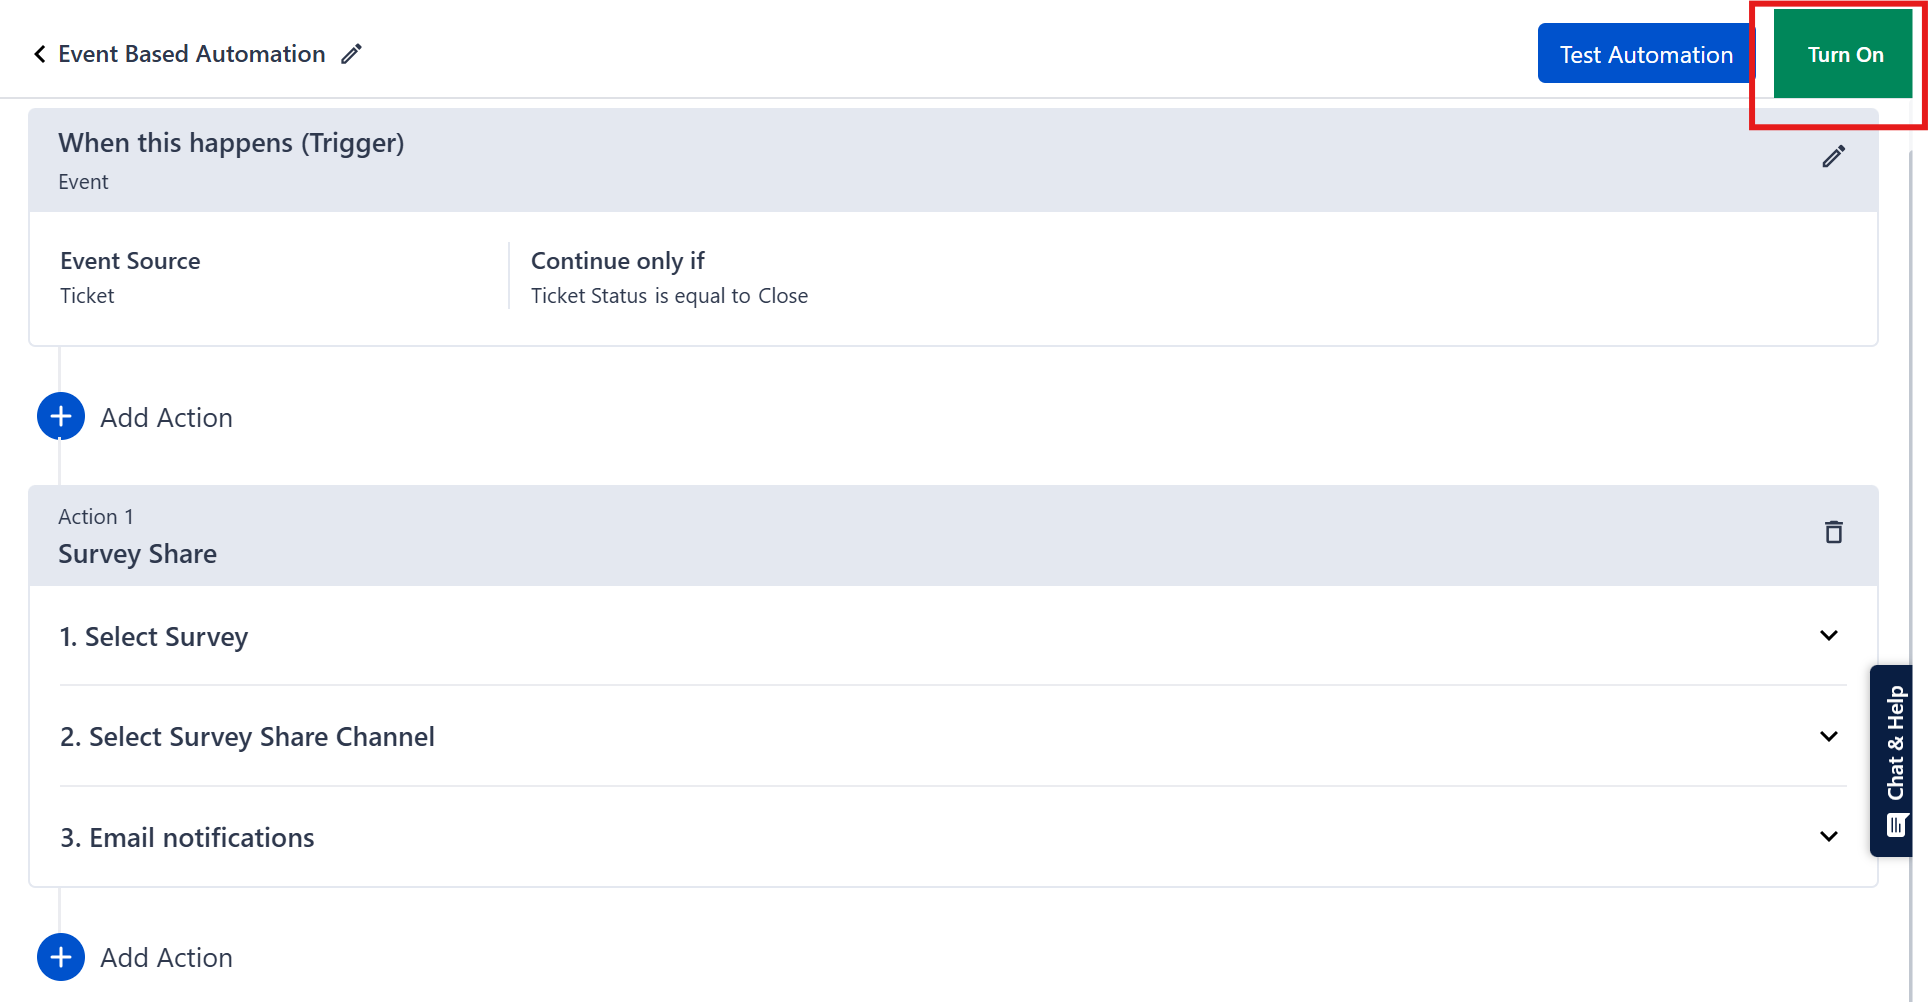The width and height of the screenshot is (1928, 1002).
Task: Edit the trigger using its pencil icon
Action: (1833, 157)
